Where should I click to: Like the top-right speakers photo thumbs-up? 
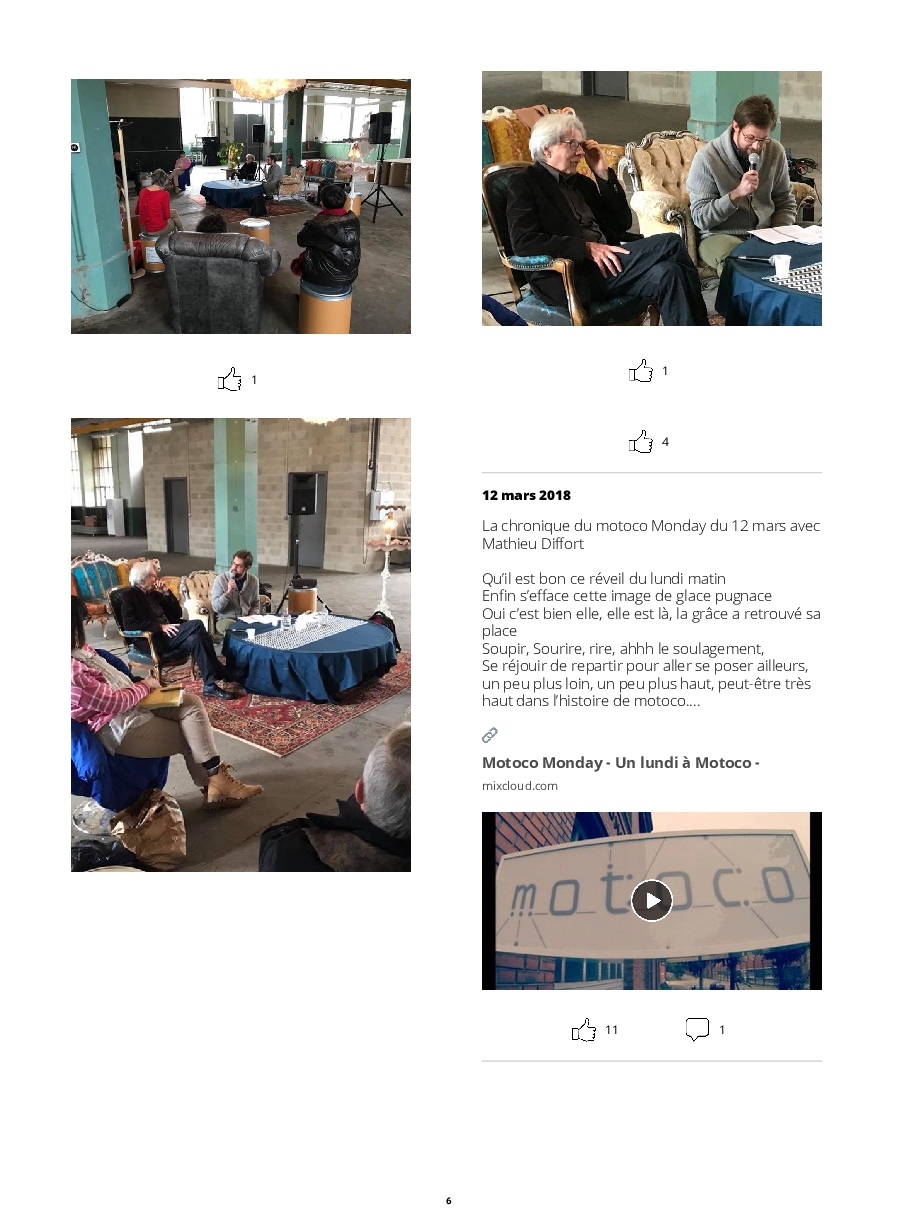641,370
